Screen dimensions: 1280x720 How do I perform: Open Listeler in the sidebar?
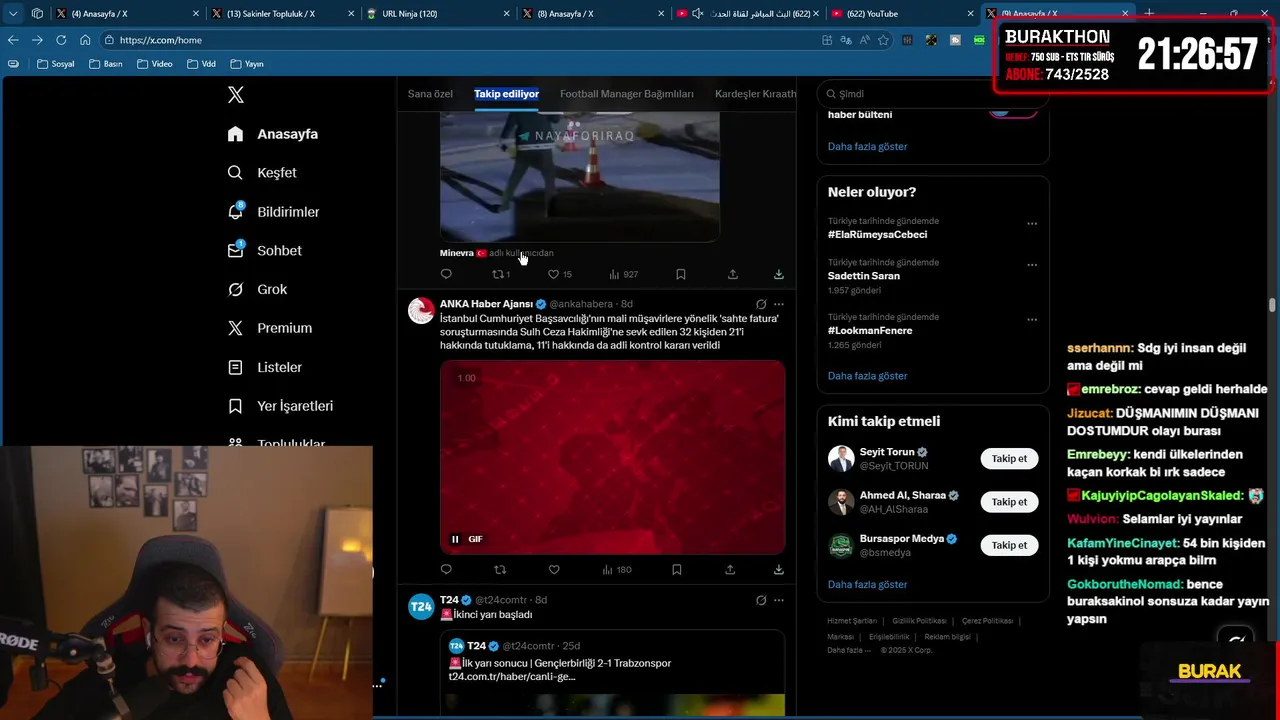click(265, 367)
